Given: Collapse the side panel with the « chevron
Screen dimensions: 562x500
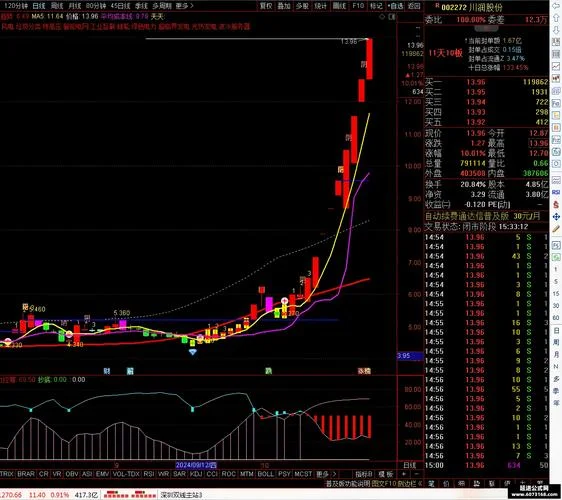Looking at the screenshot, I should pyautogui.click(x=420, y=484).
